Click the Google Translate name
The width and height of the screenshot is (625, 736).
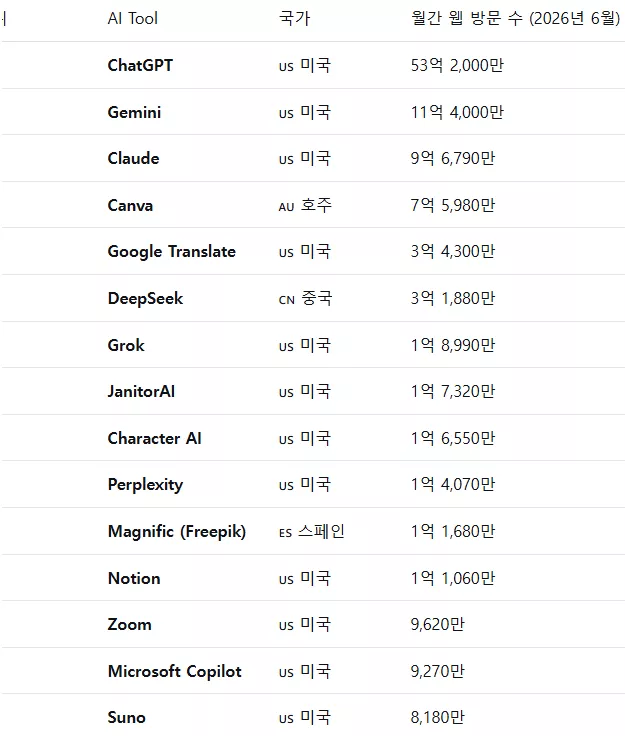(172, 252)
